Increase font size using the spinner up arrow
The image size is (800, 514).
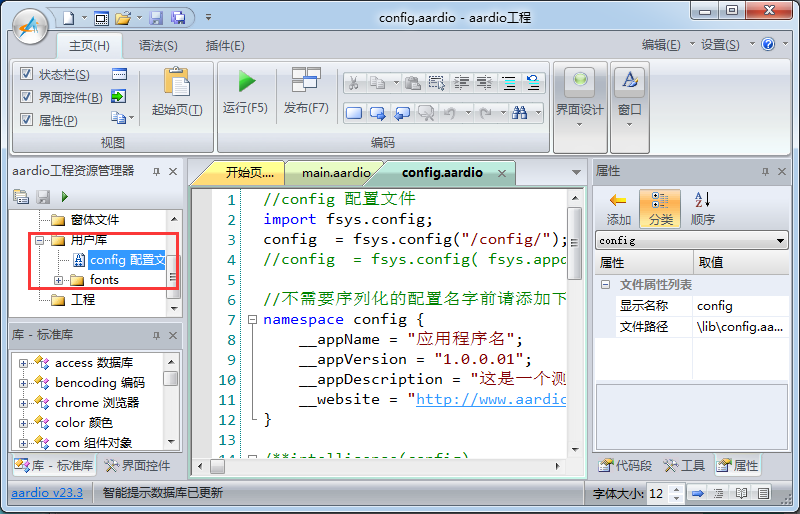(x=677, y=489)
